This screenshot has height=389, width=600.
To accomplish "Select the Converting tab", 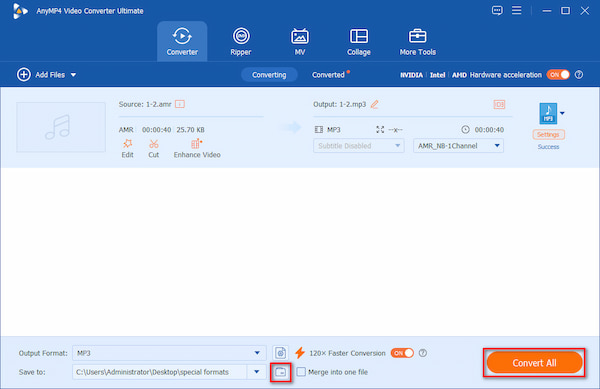I will [269, 75].
